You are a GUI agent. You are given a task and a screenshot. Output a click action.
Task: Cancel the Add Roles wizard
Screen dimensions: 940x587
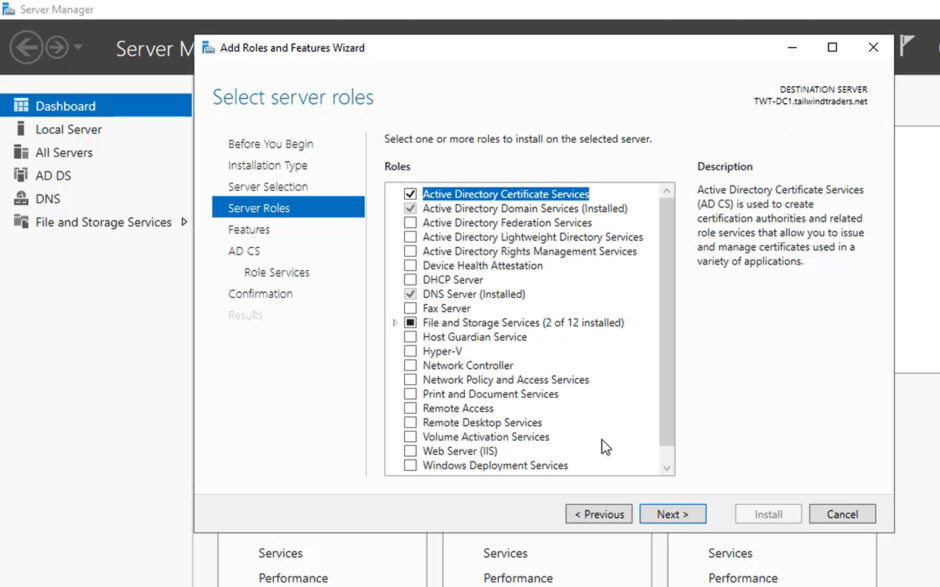pos(842,513)
